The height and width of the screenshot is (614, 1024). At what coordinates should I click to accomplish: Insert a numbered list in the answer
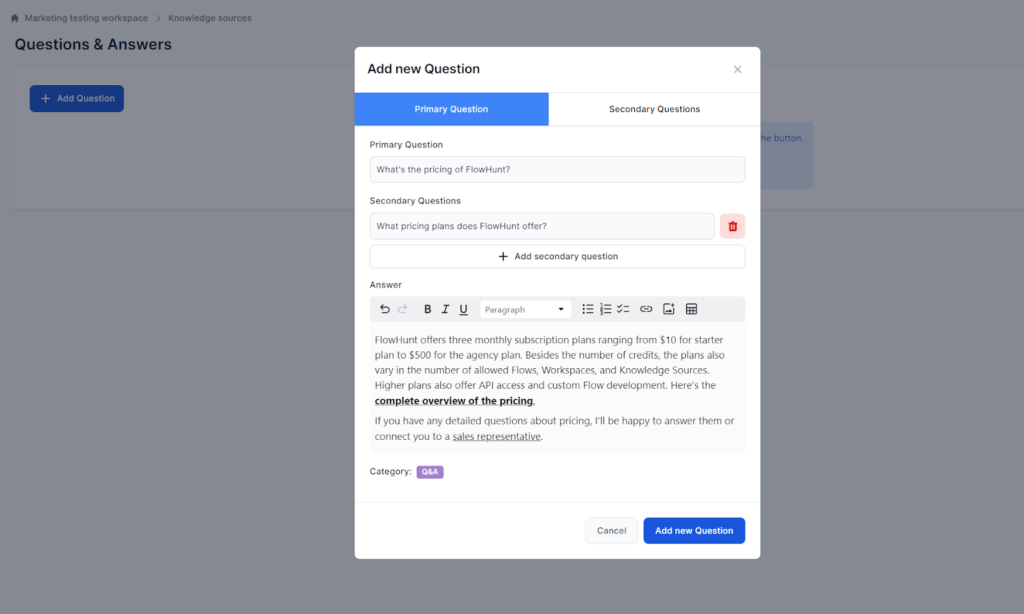(606, 309)
